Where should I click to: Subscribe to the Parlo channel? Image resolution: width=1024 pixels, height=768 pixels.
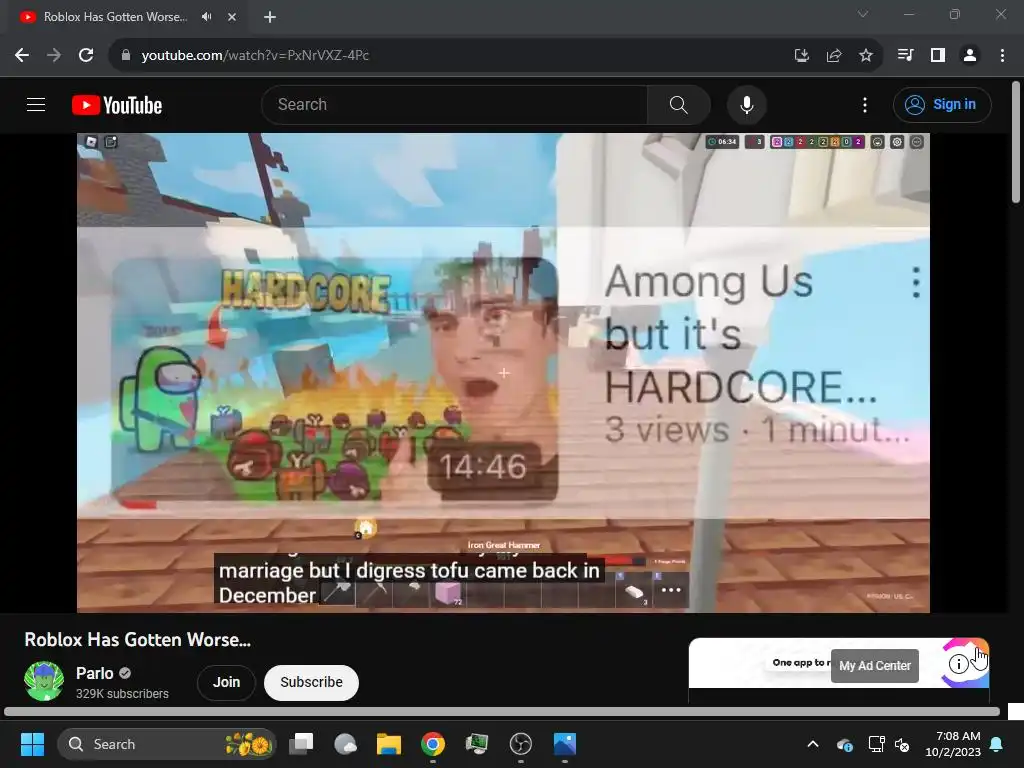click(312, 682)
